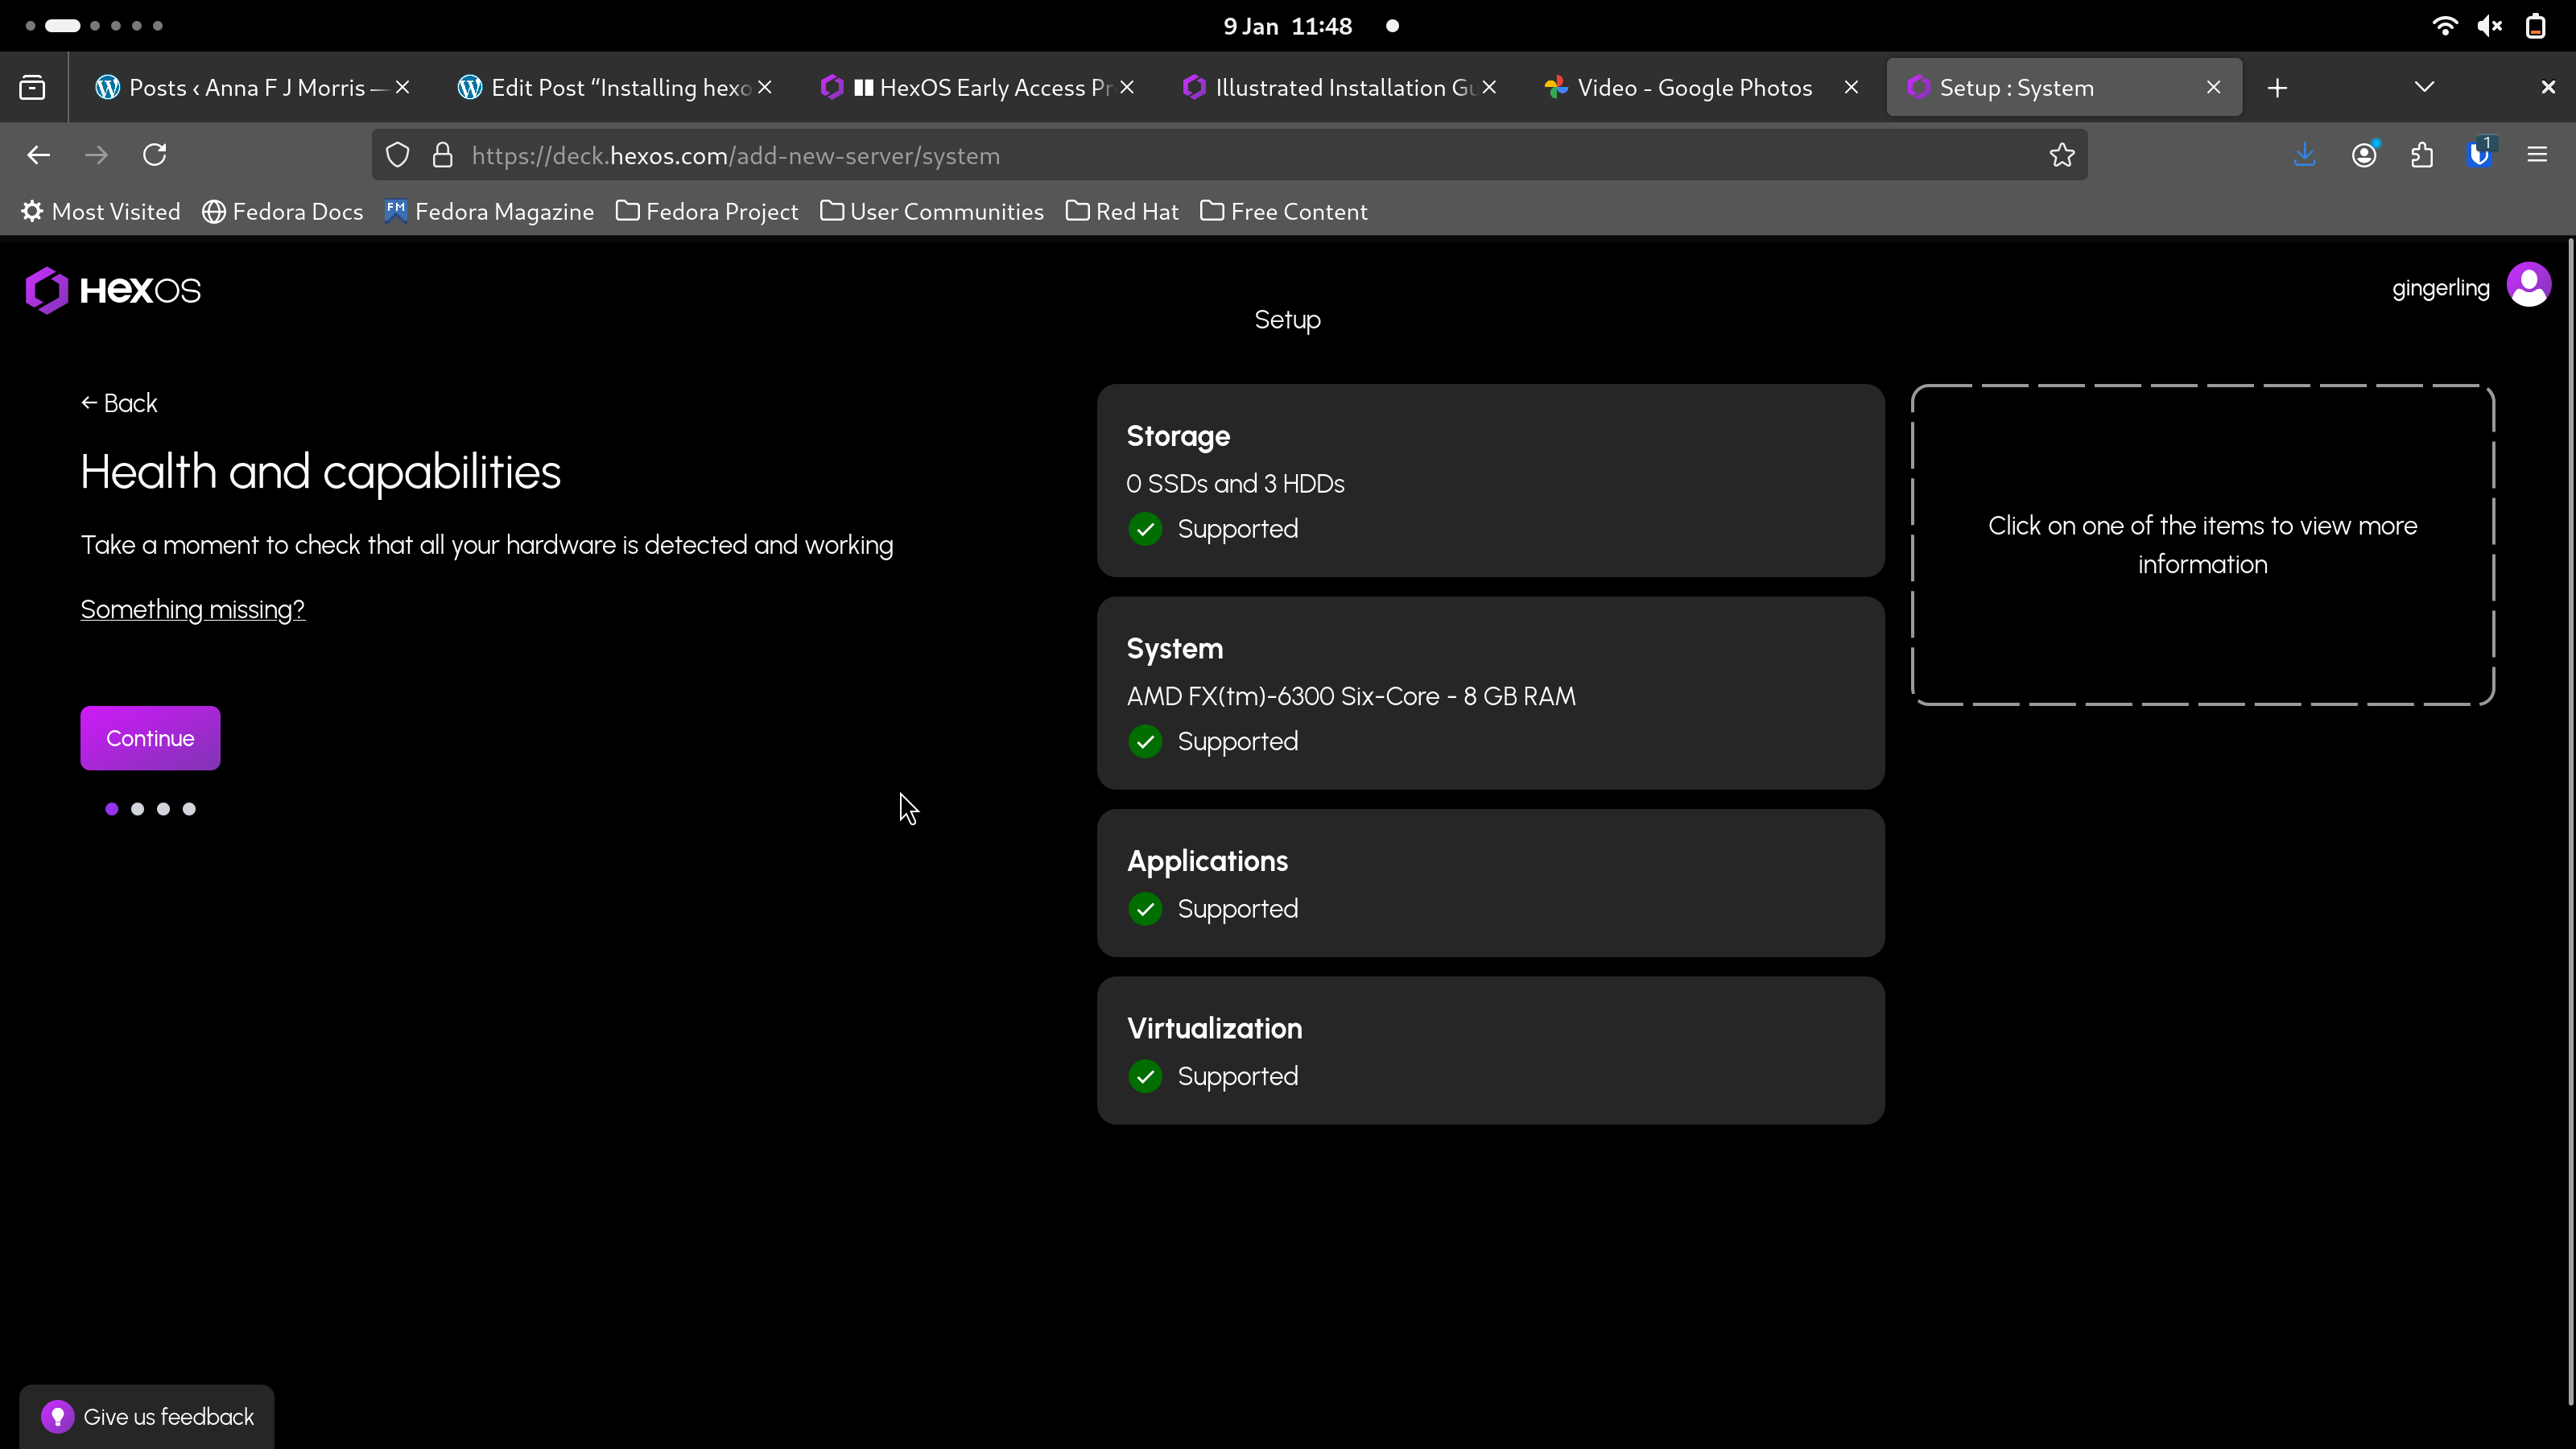Click the Firefox downloads arrow icon
This screenshot has height=1449, width=2576.
coord(2304,155)
